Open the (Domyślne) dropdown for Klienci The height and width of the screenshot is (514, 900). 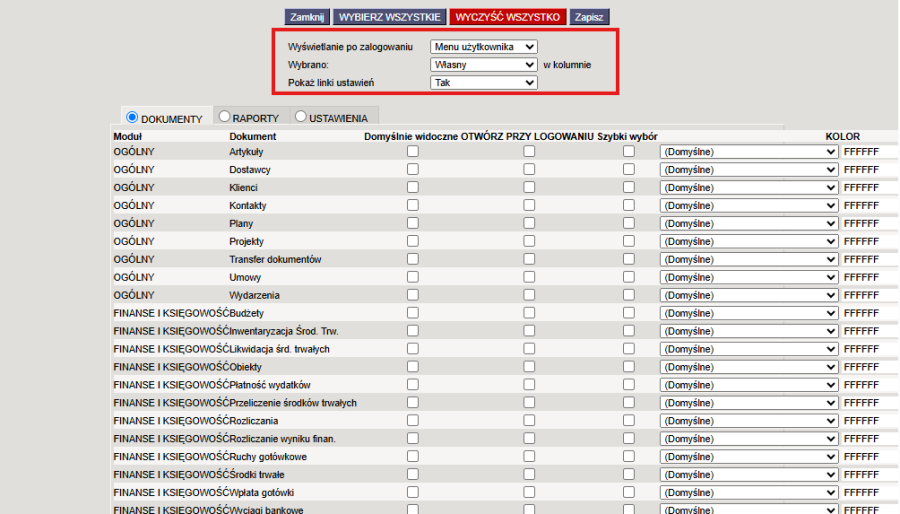click(749, 188)
